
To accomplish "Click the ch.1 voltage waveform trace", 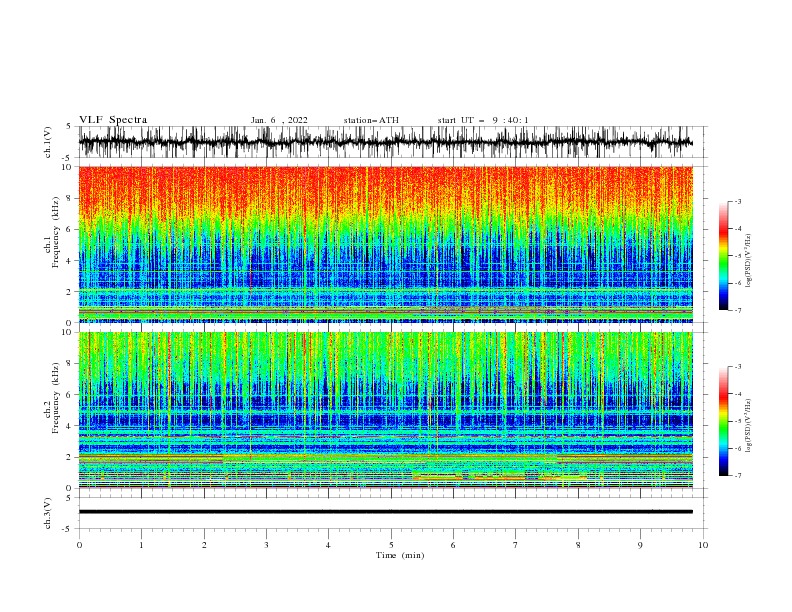I will [x=385, y=142].
